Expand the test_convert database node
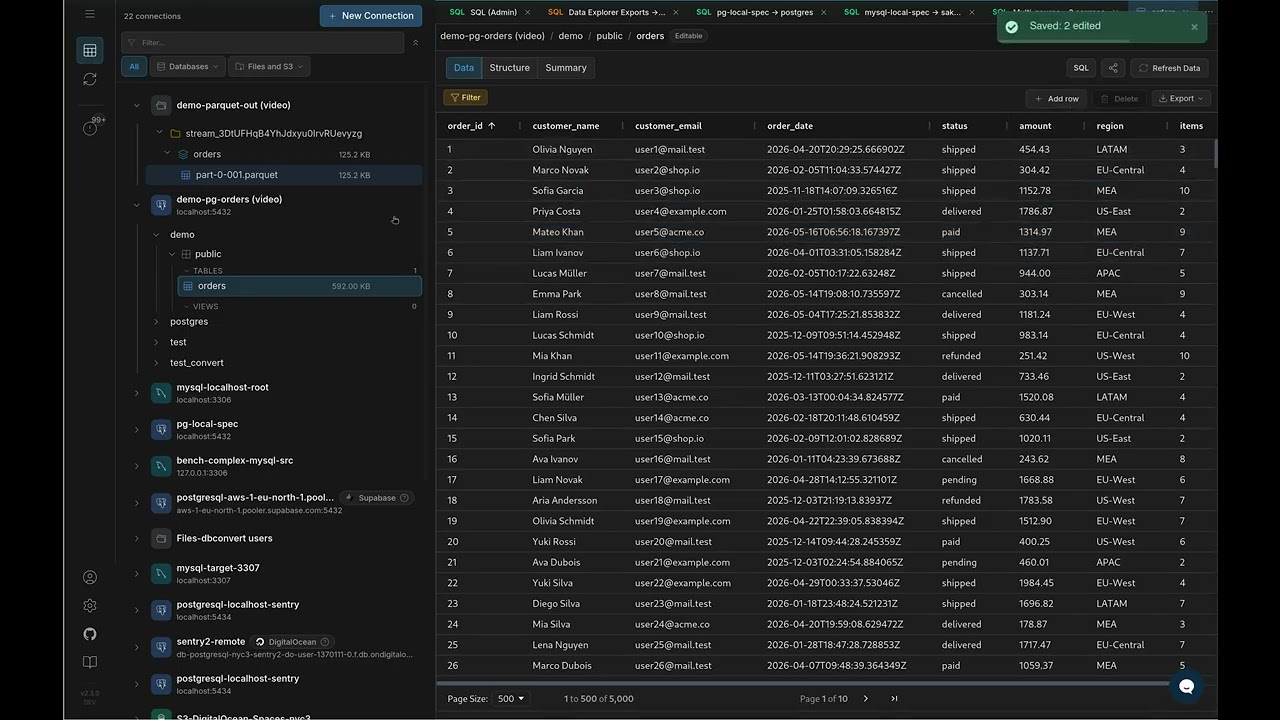Screen dimensions: 1280x720 coord(156,363)
